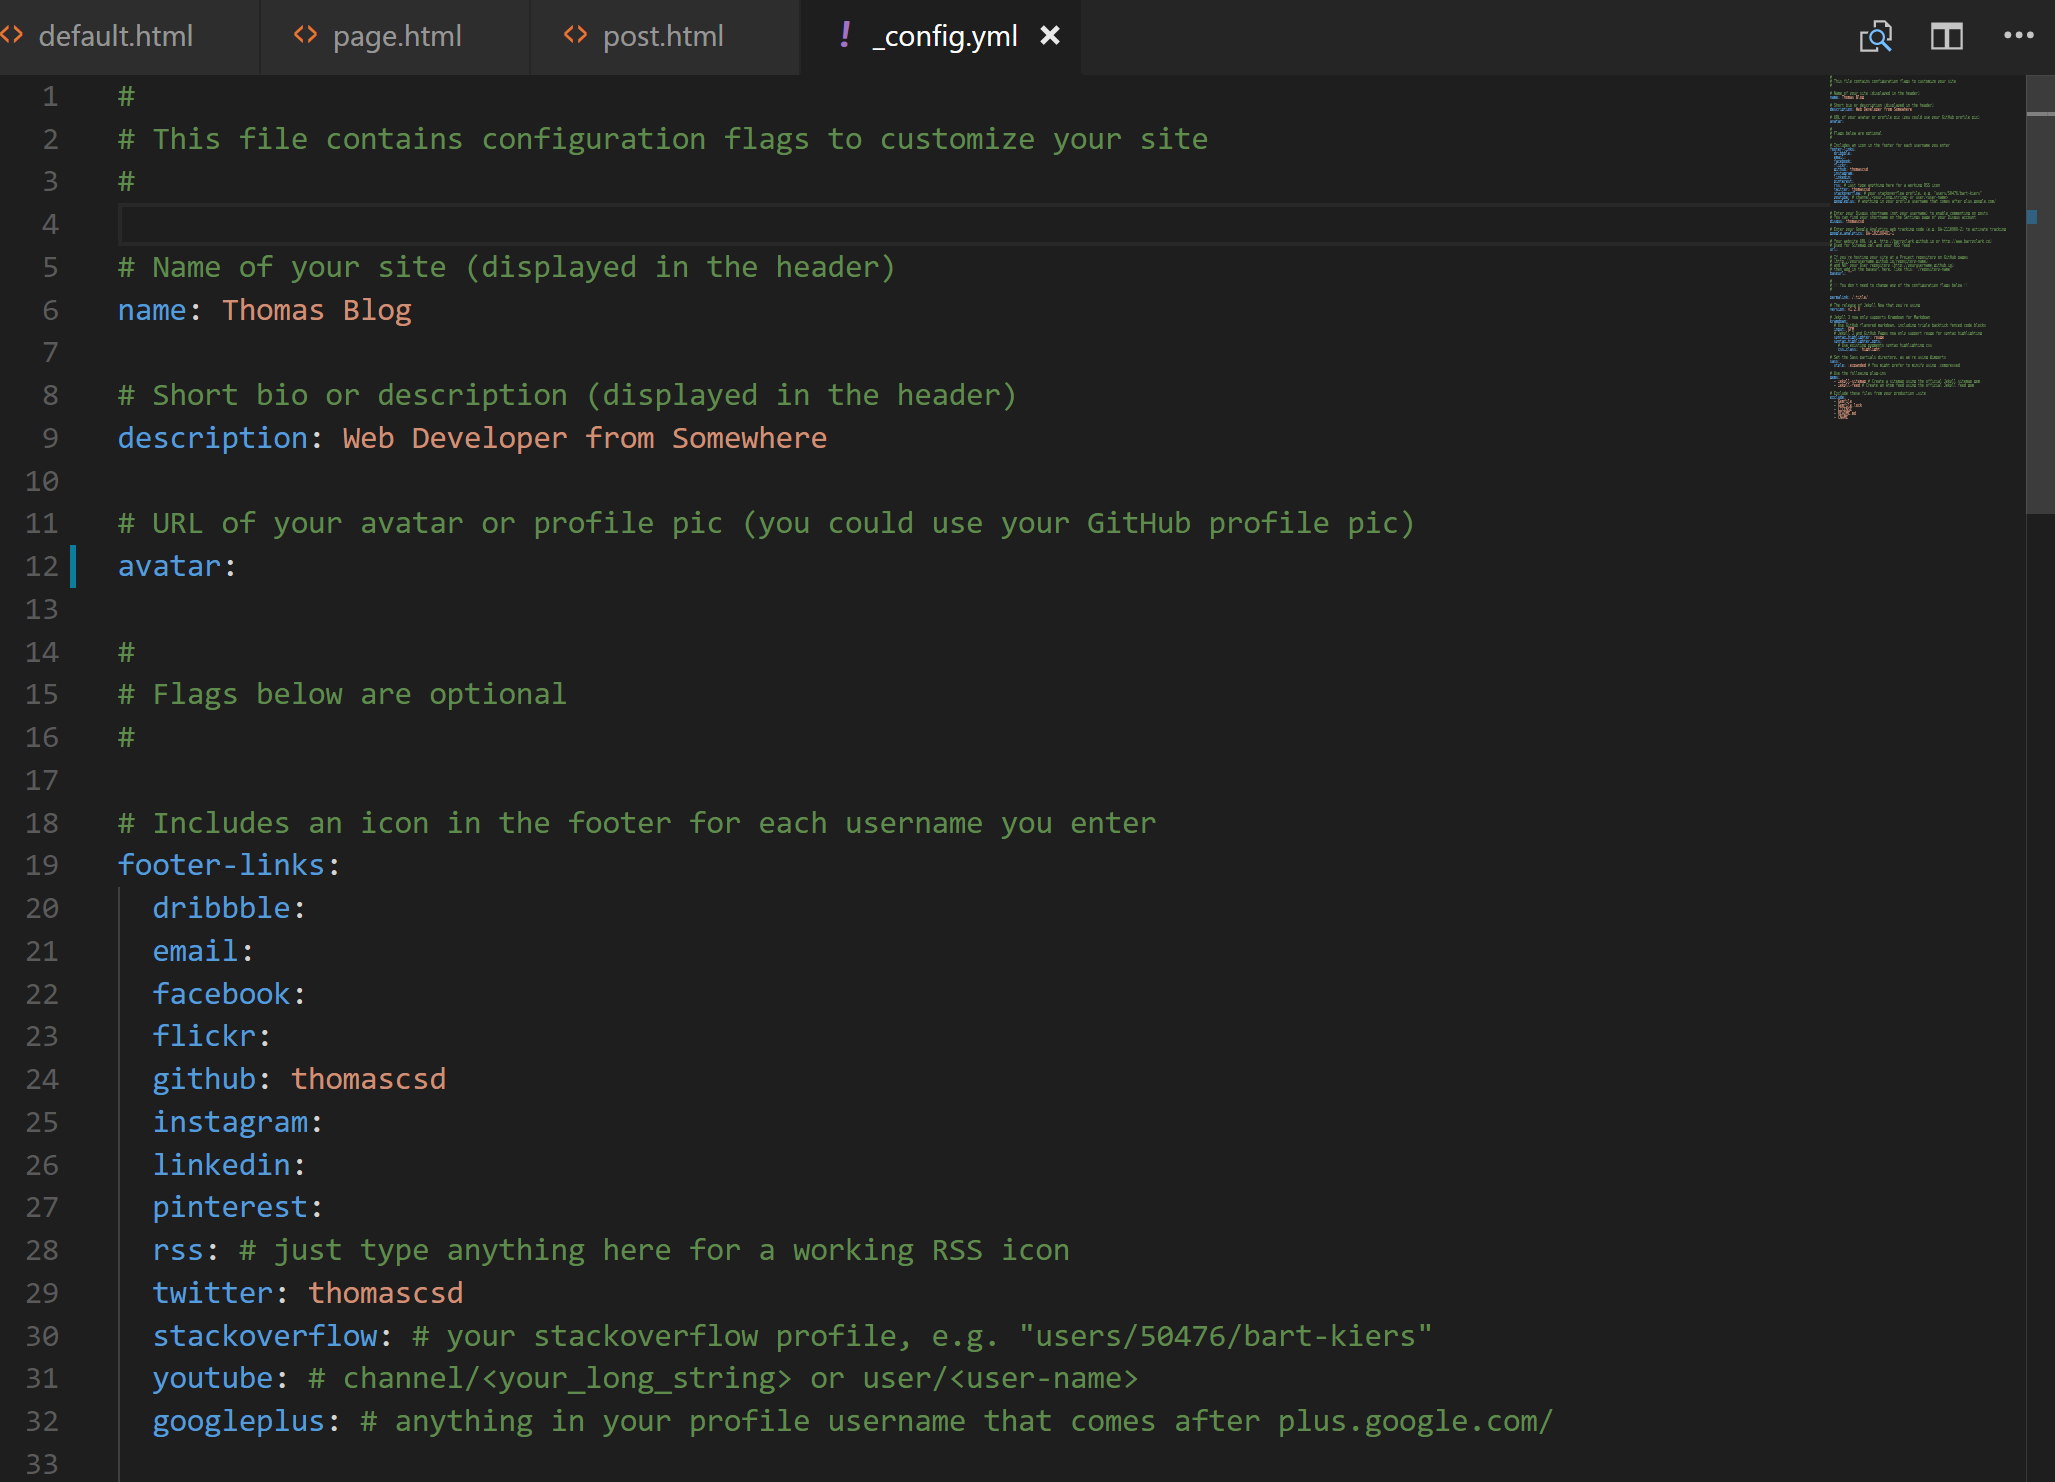Image resolution: width=2055 pixels, height=1482 pixels.
Task: Open the More Actions ellipsis menu
Action: [2018, 36]
